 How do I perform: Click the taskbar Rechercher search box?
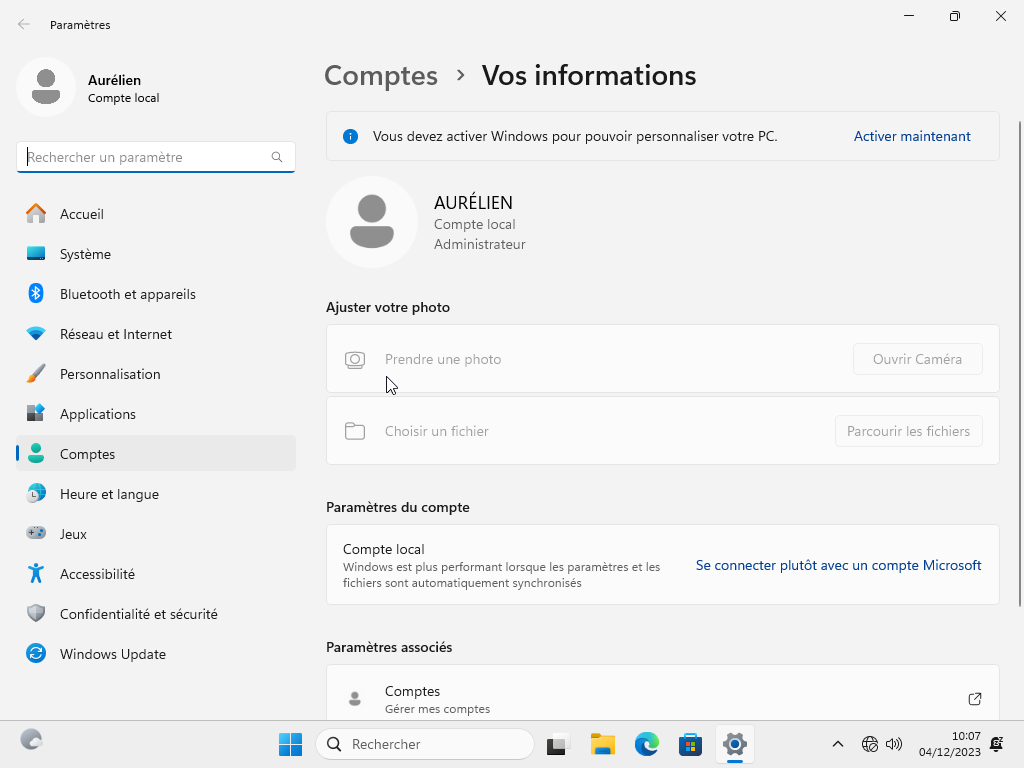click(x=424, y=744)
